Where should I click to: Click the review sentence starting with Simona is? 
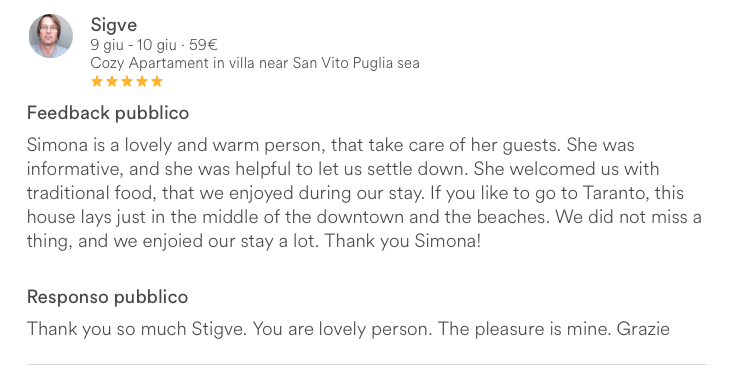coord(295,145)
